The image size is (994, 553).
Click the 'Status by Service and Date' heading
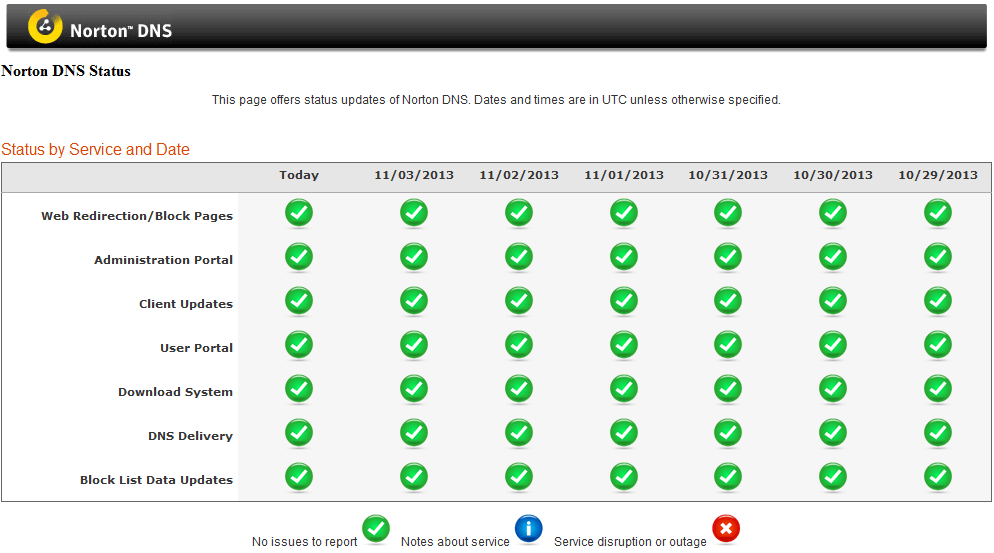95,150
